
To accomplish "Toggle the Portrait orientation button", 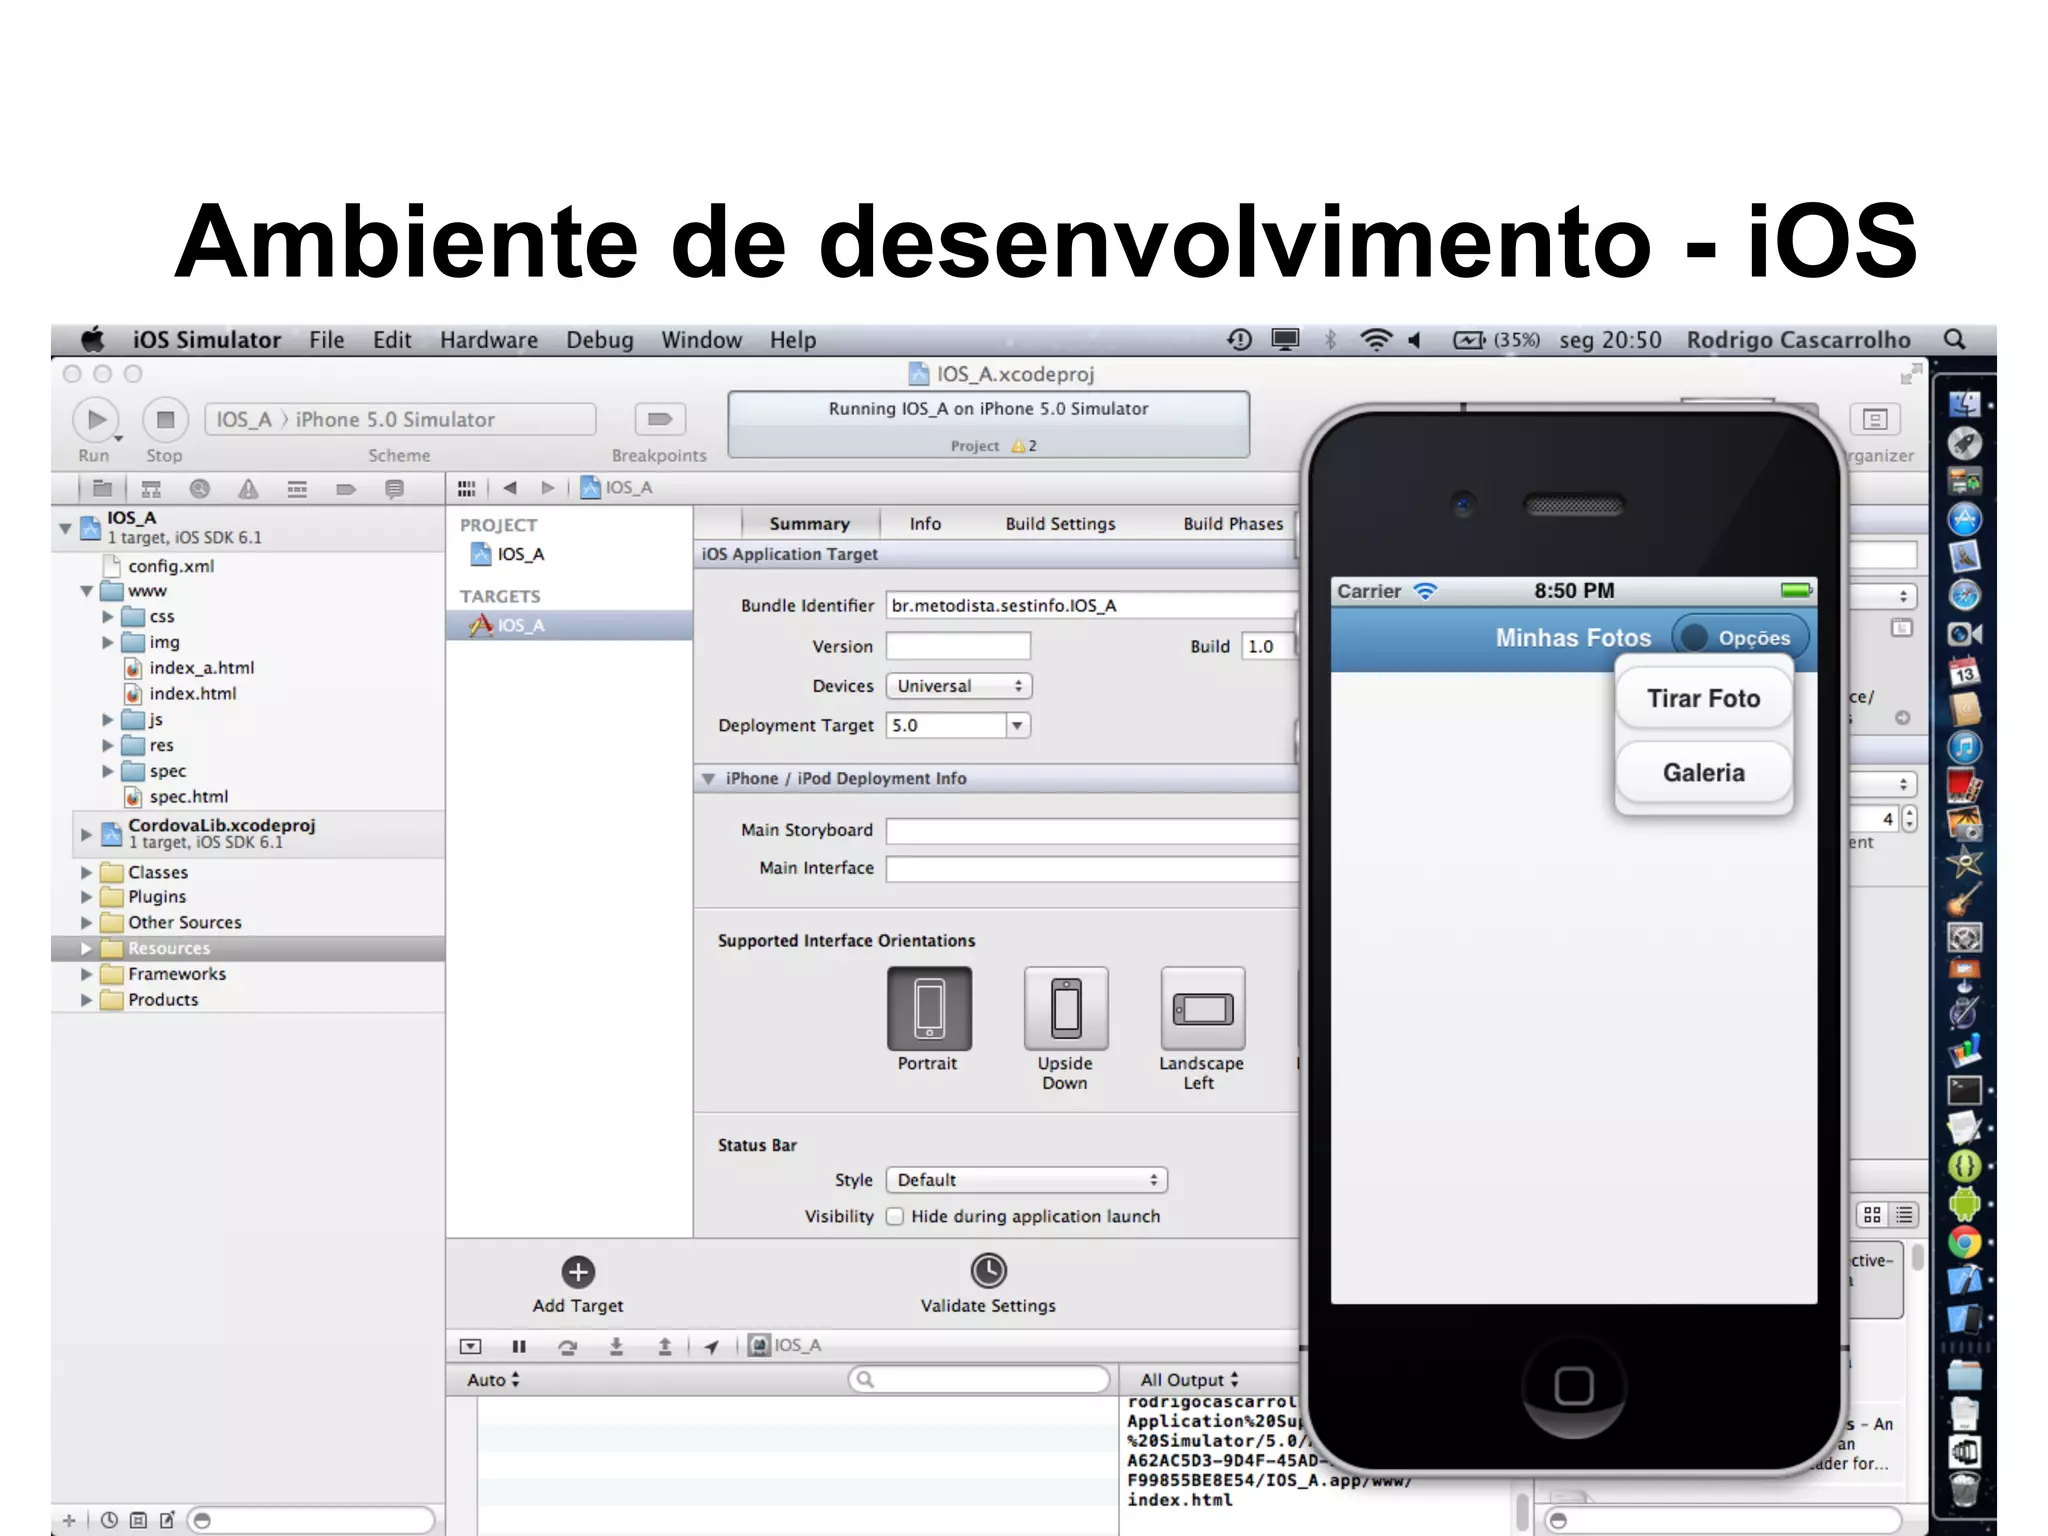I will click(x=929, y=1008).
